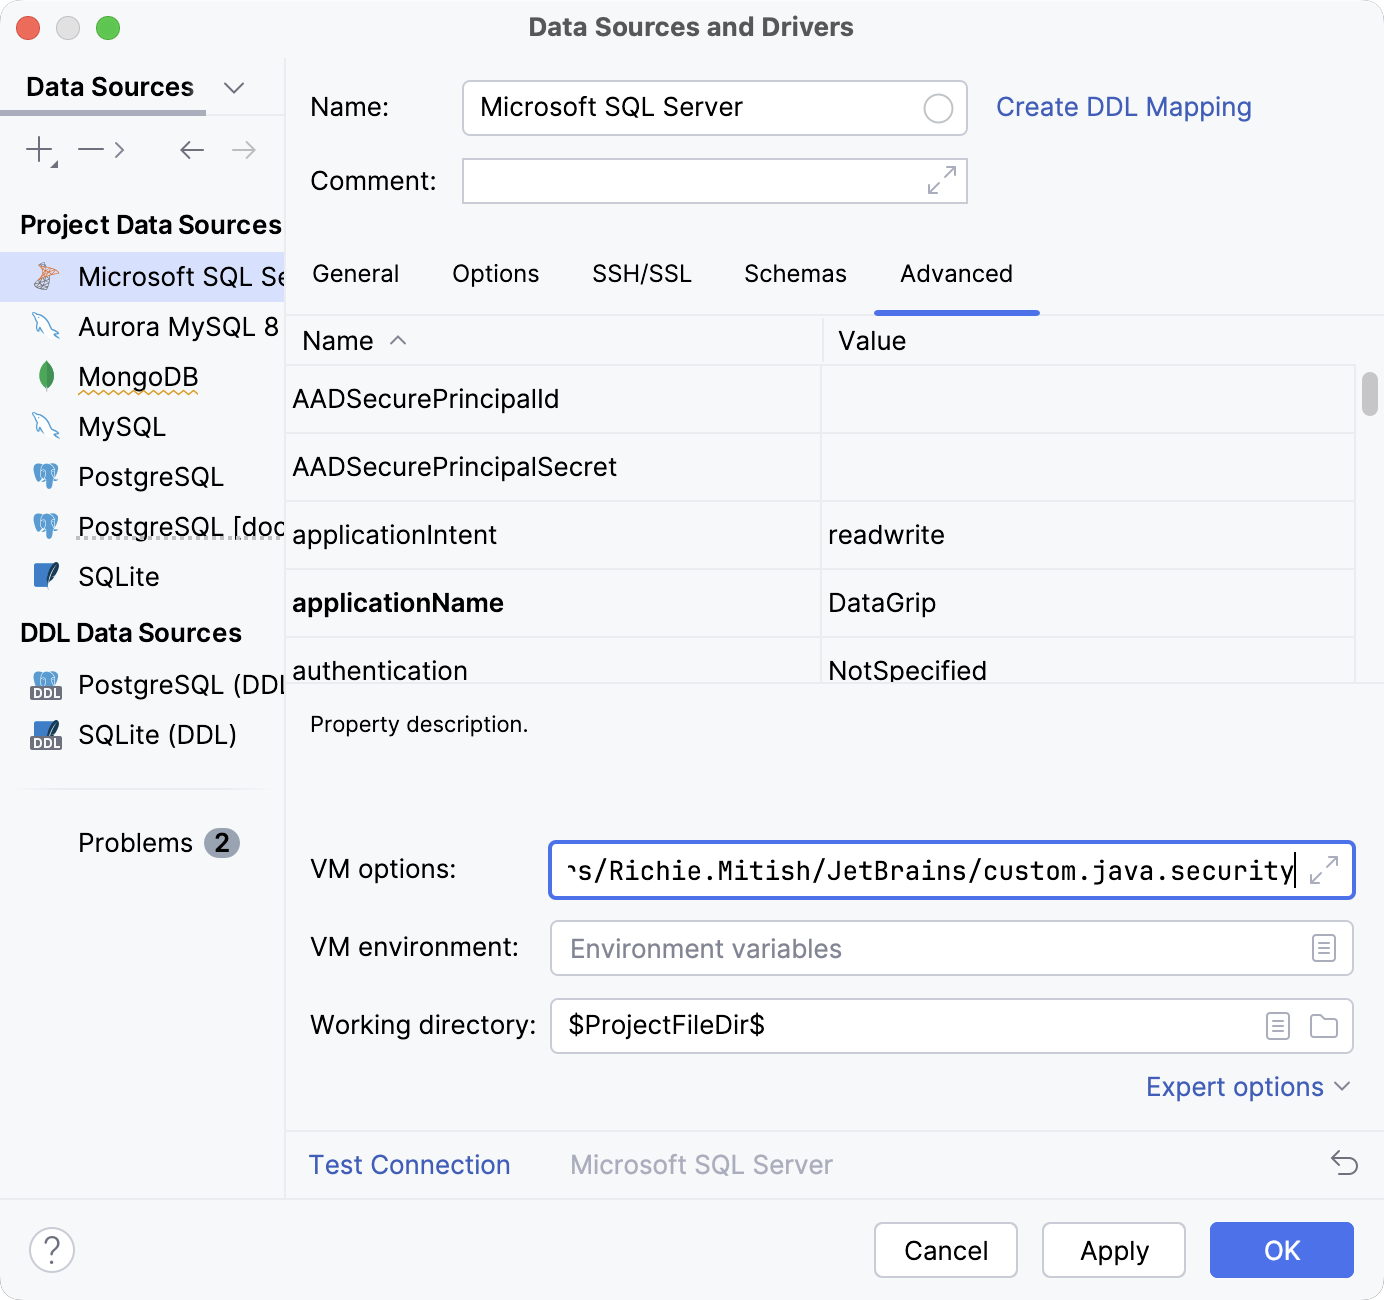
Task: Open the General tab
Action: pyautogui.click(x=355, y=273)
